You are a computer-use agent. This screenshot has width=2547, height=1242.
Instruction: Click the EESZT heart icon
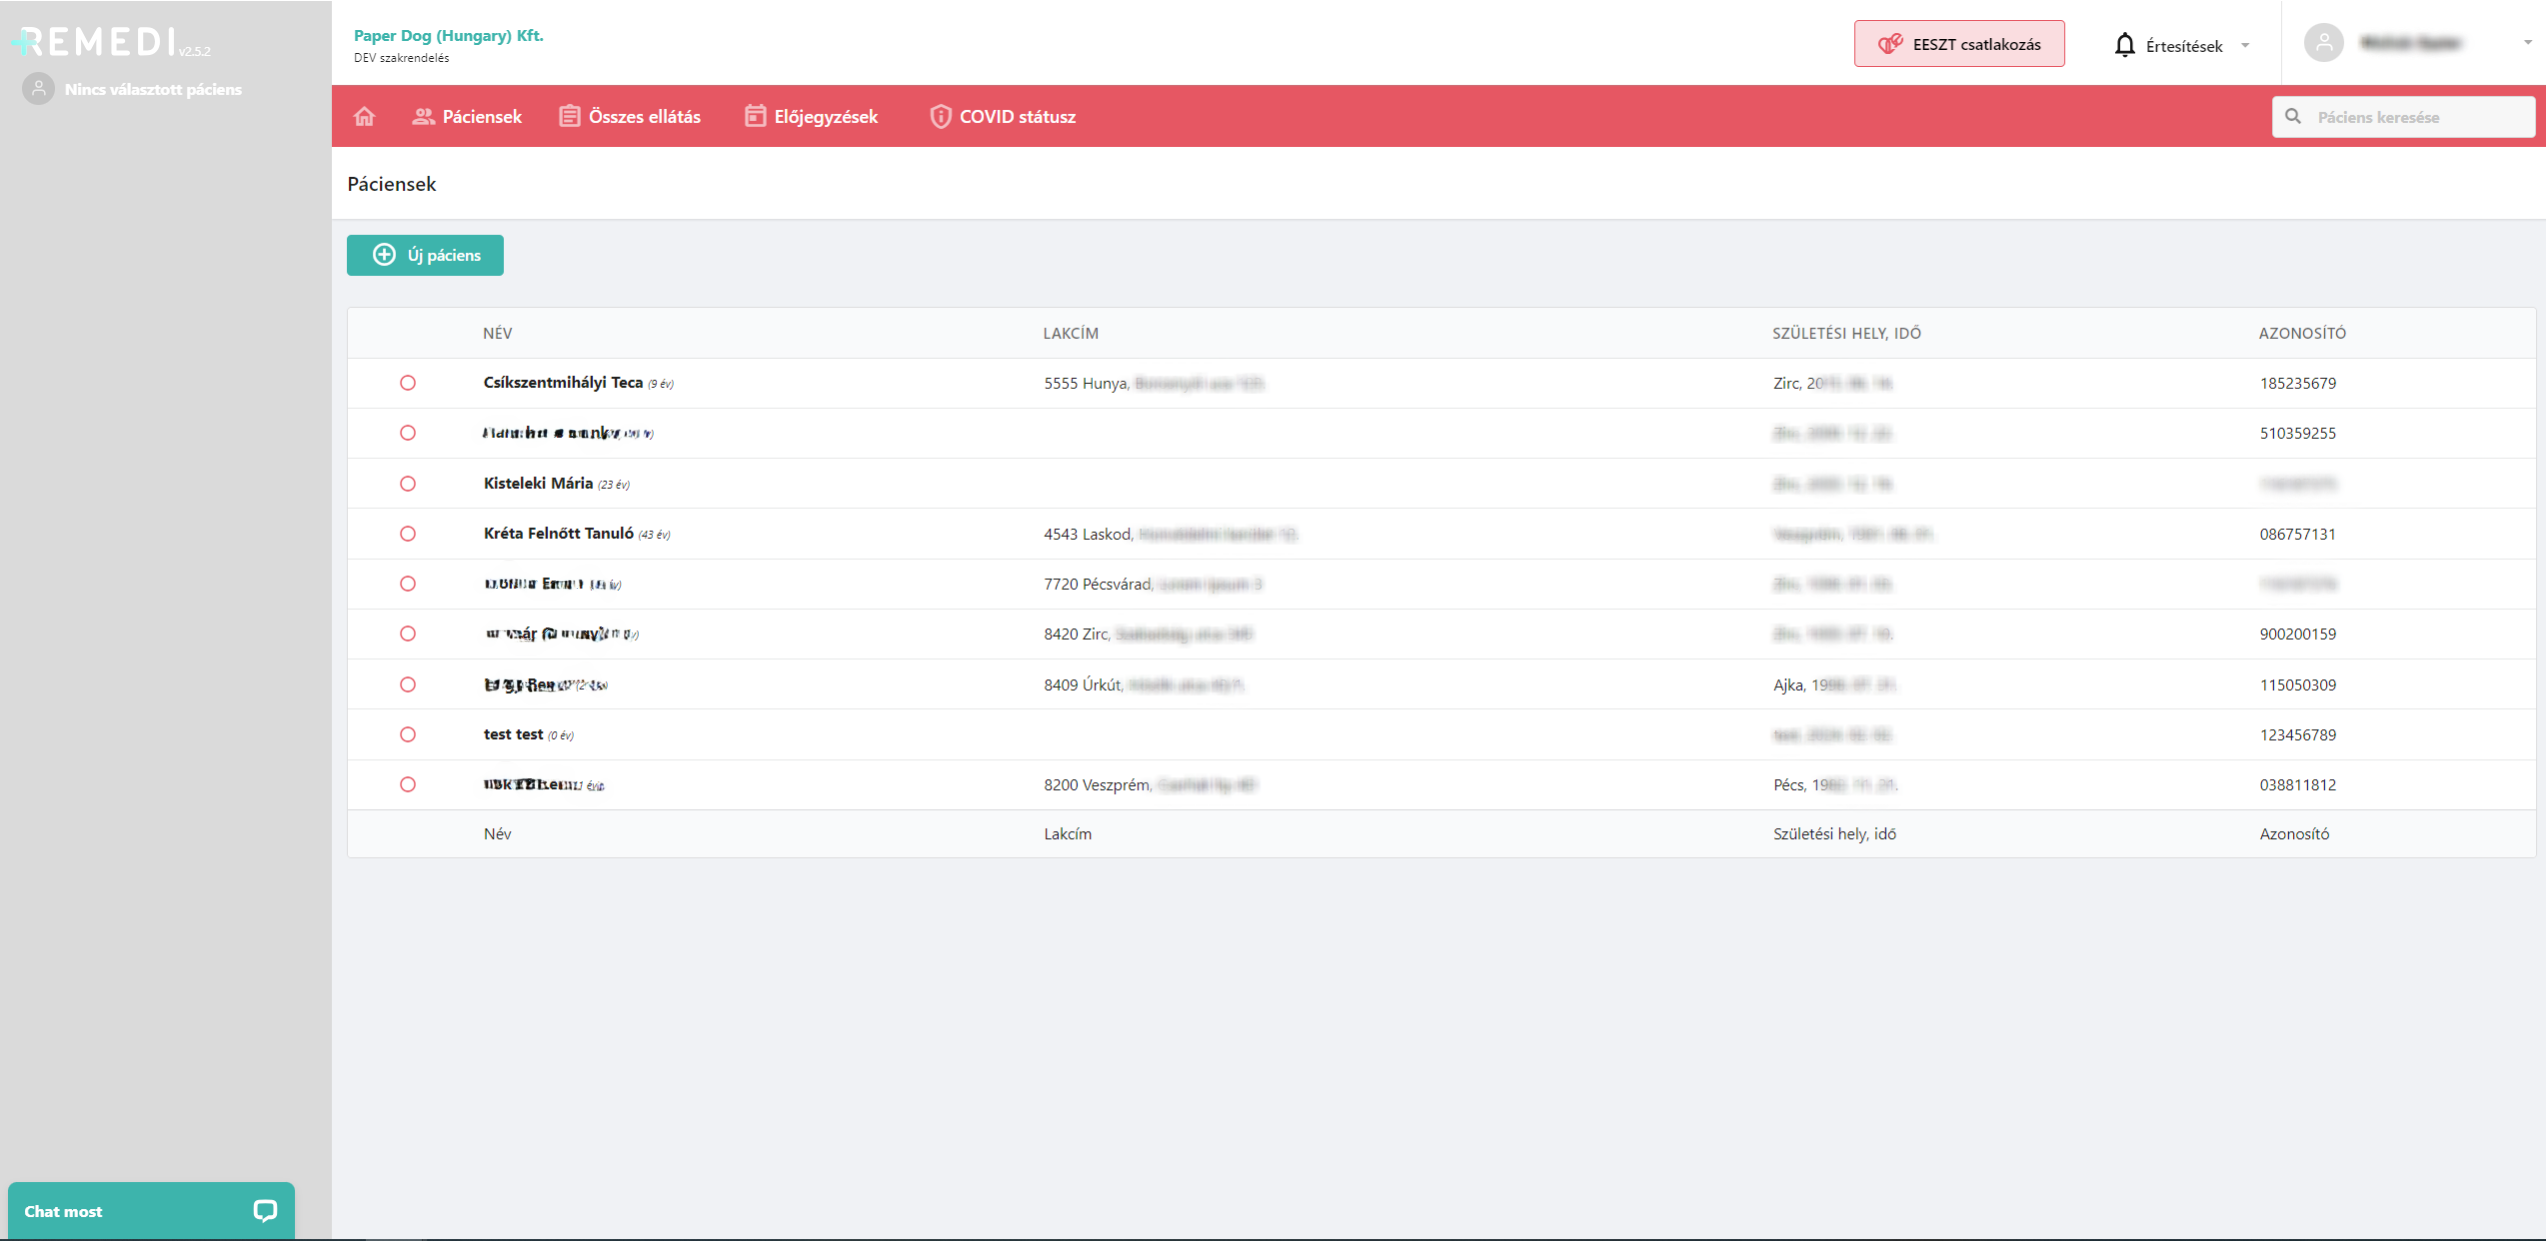coord(1889,44)
